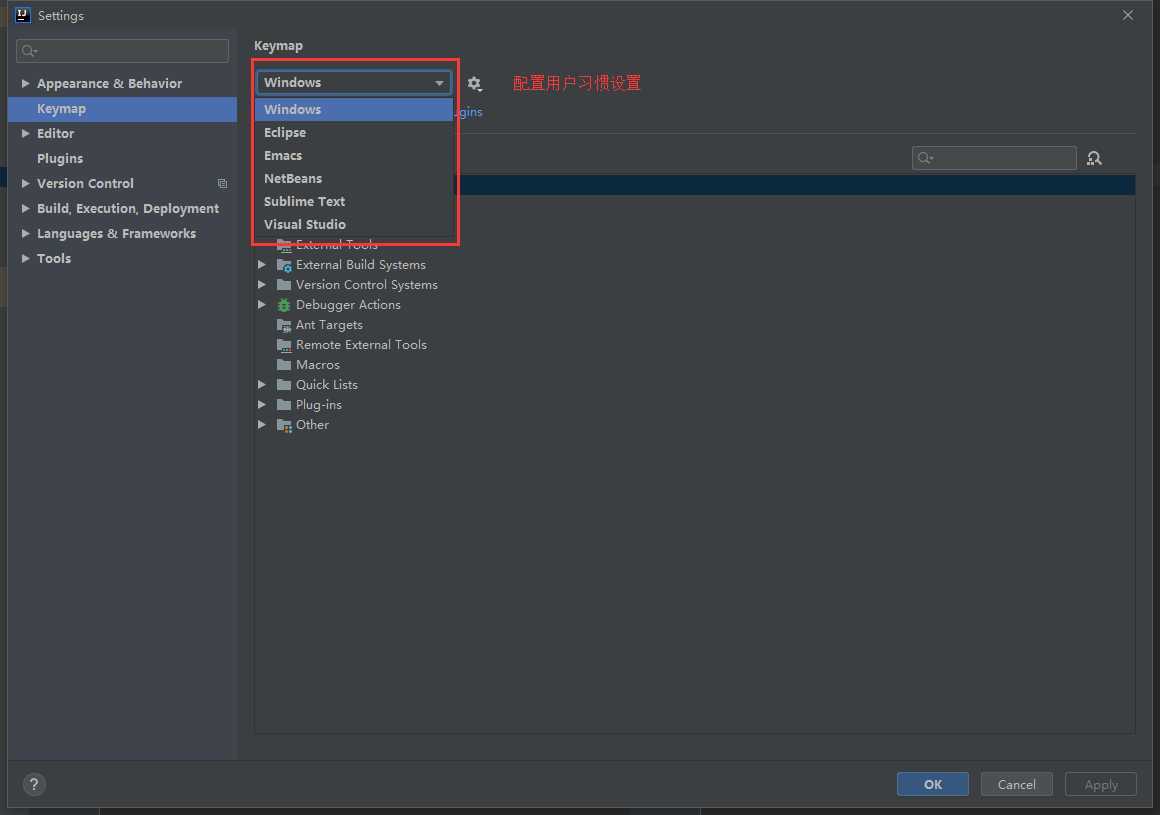The height and width of the screenshot is (815, 1160).
Task: Select Build, Execution, Deployment category
Action: click(122, 209)
